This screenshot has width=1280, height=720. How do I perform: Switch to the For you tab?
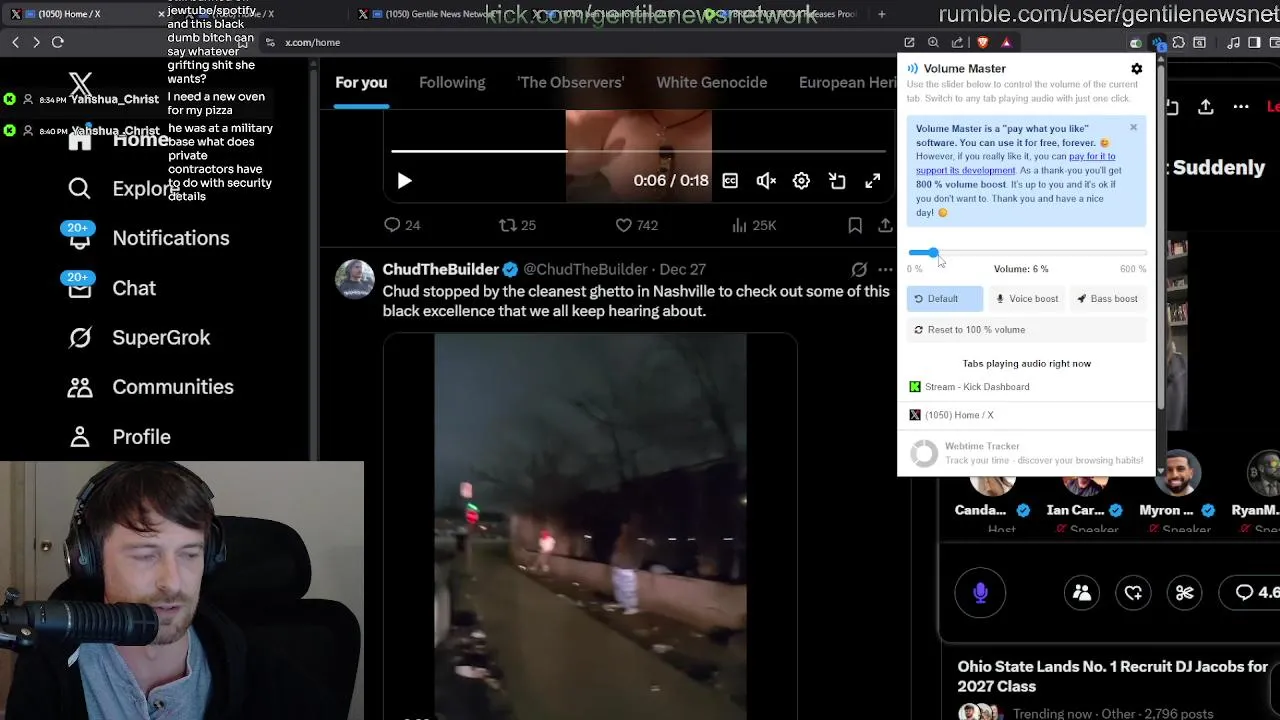pos(361,83)
